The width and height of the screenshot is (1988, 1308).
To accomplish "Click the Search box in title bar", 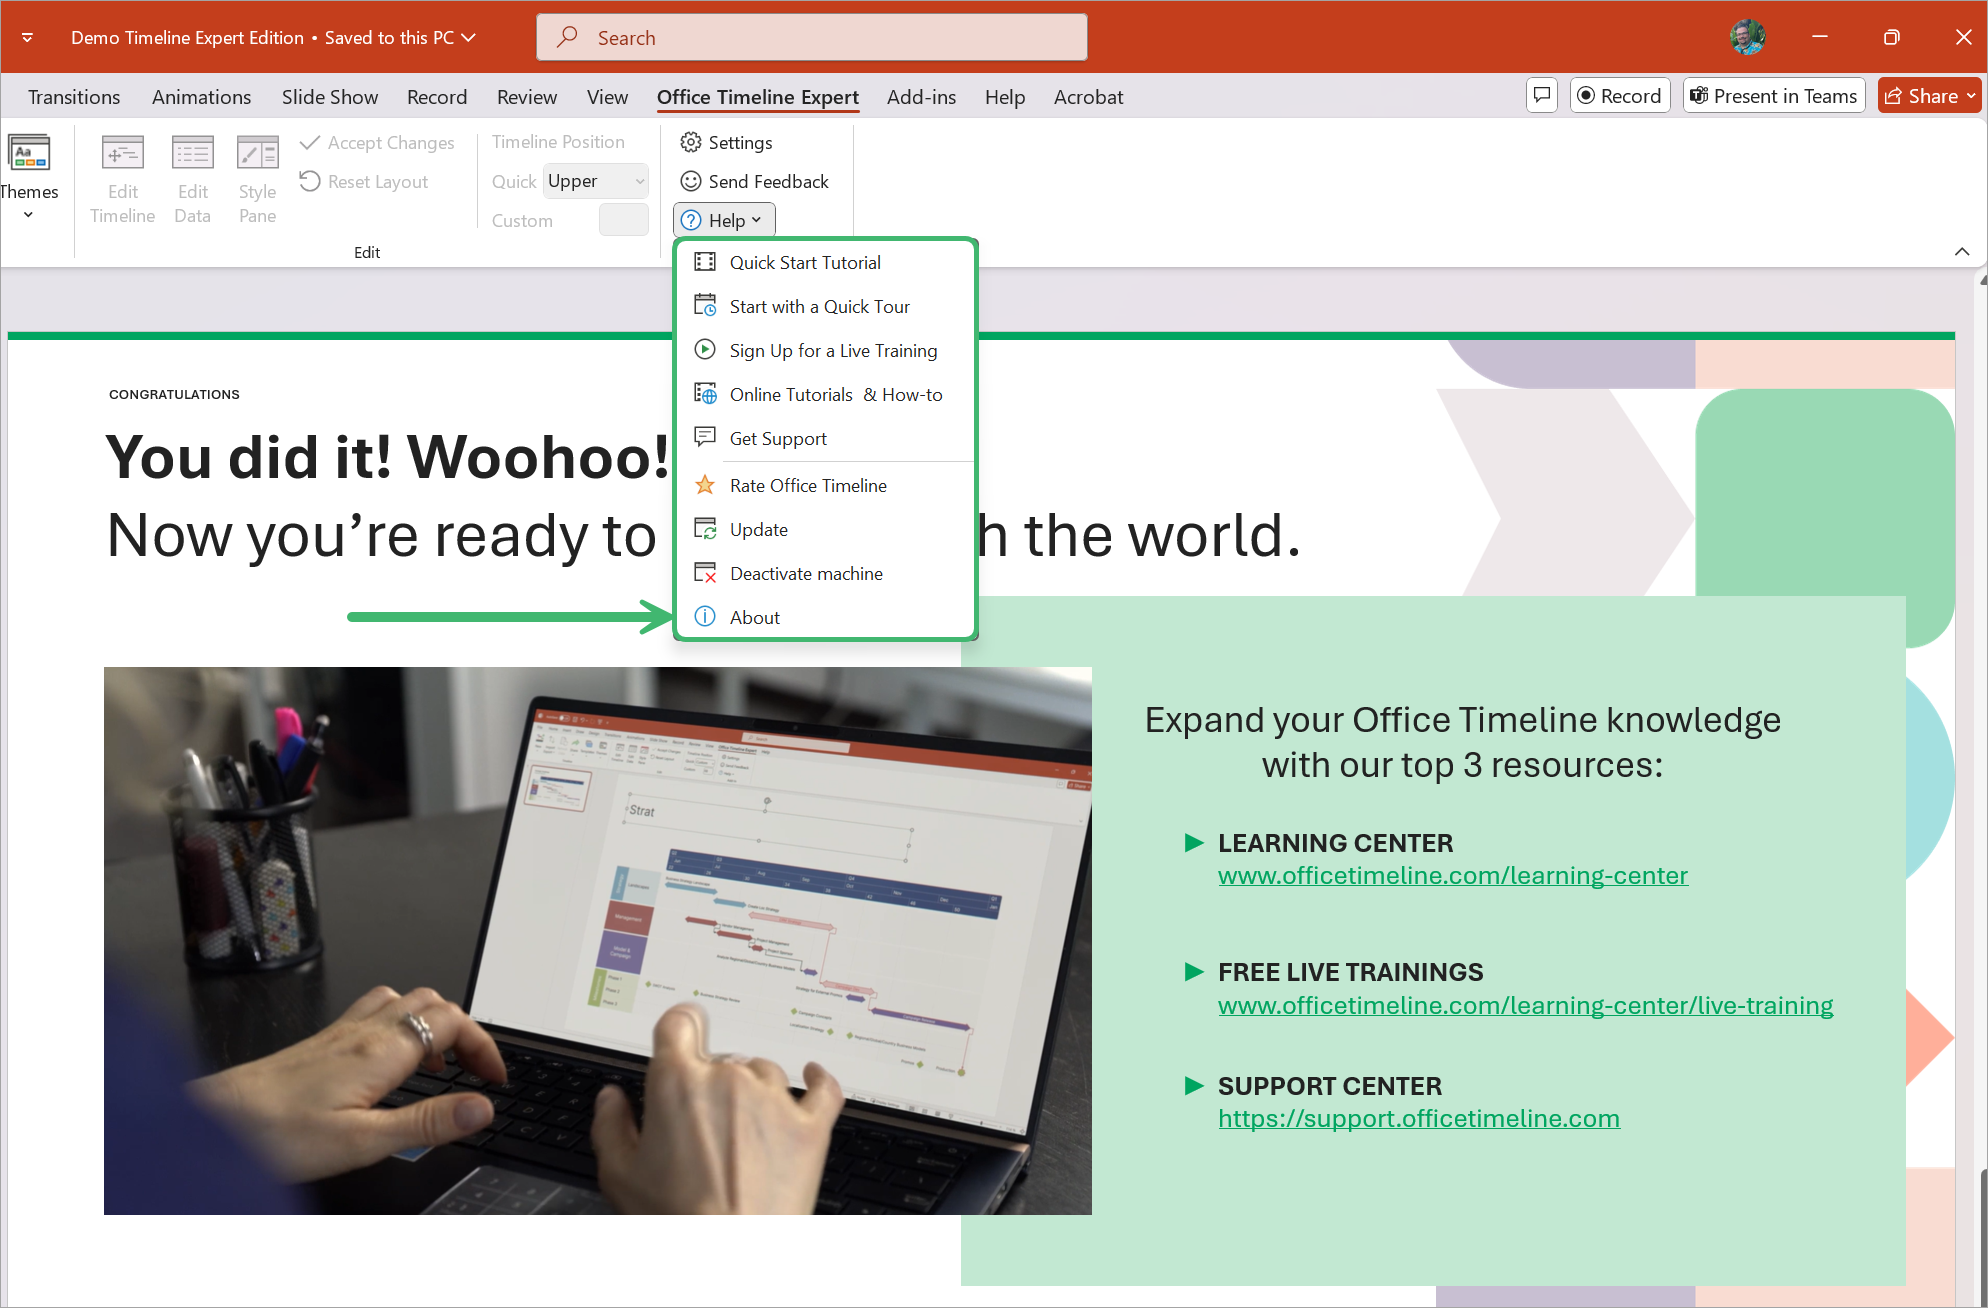I will pos(812,37).
